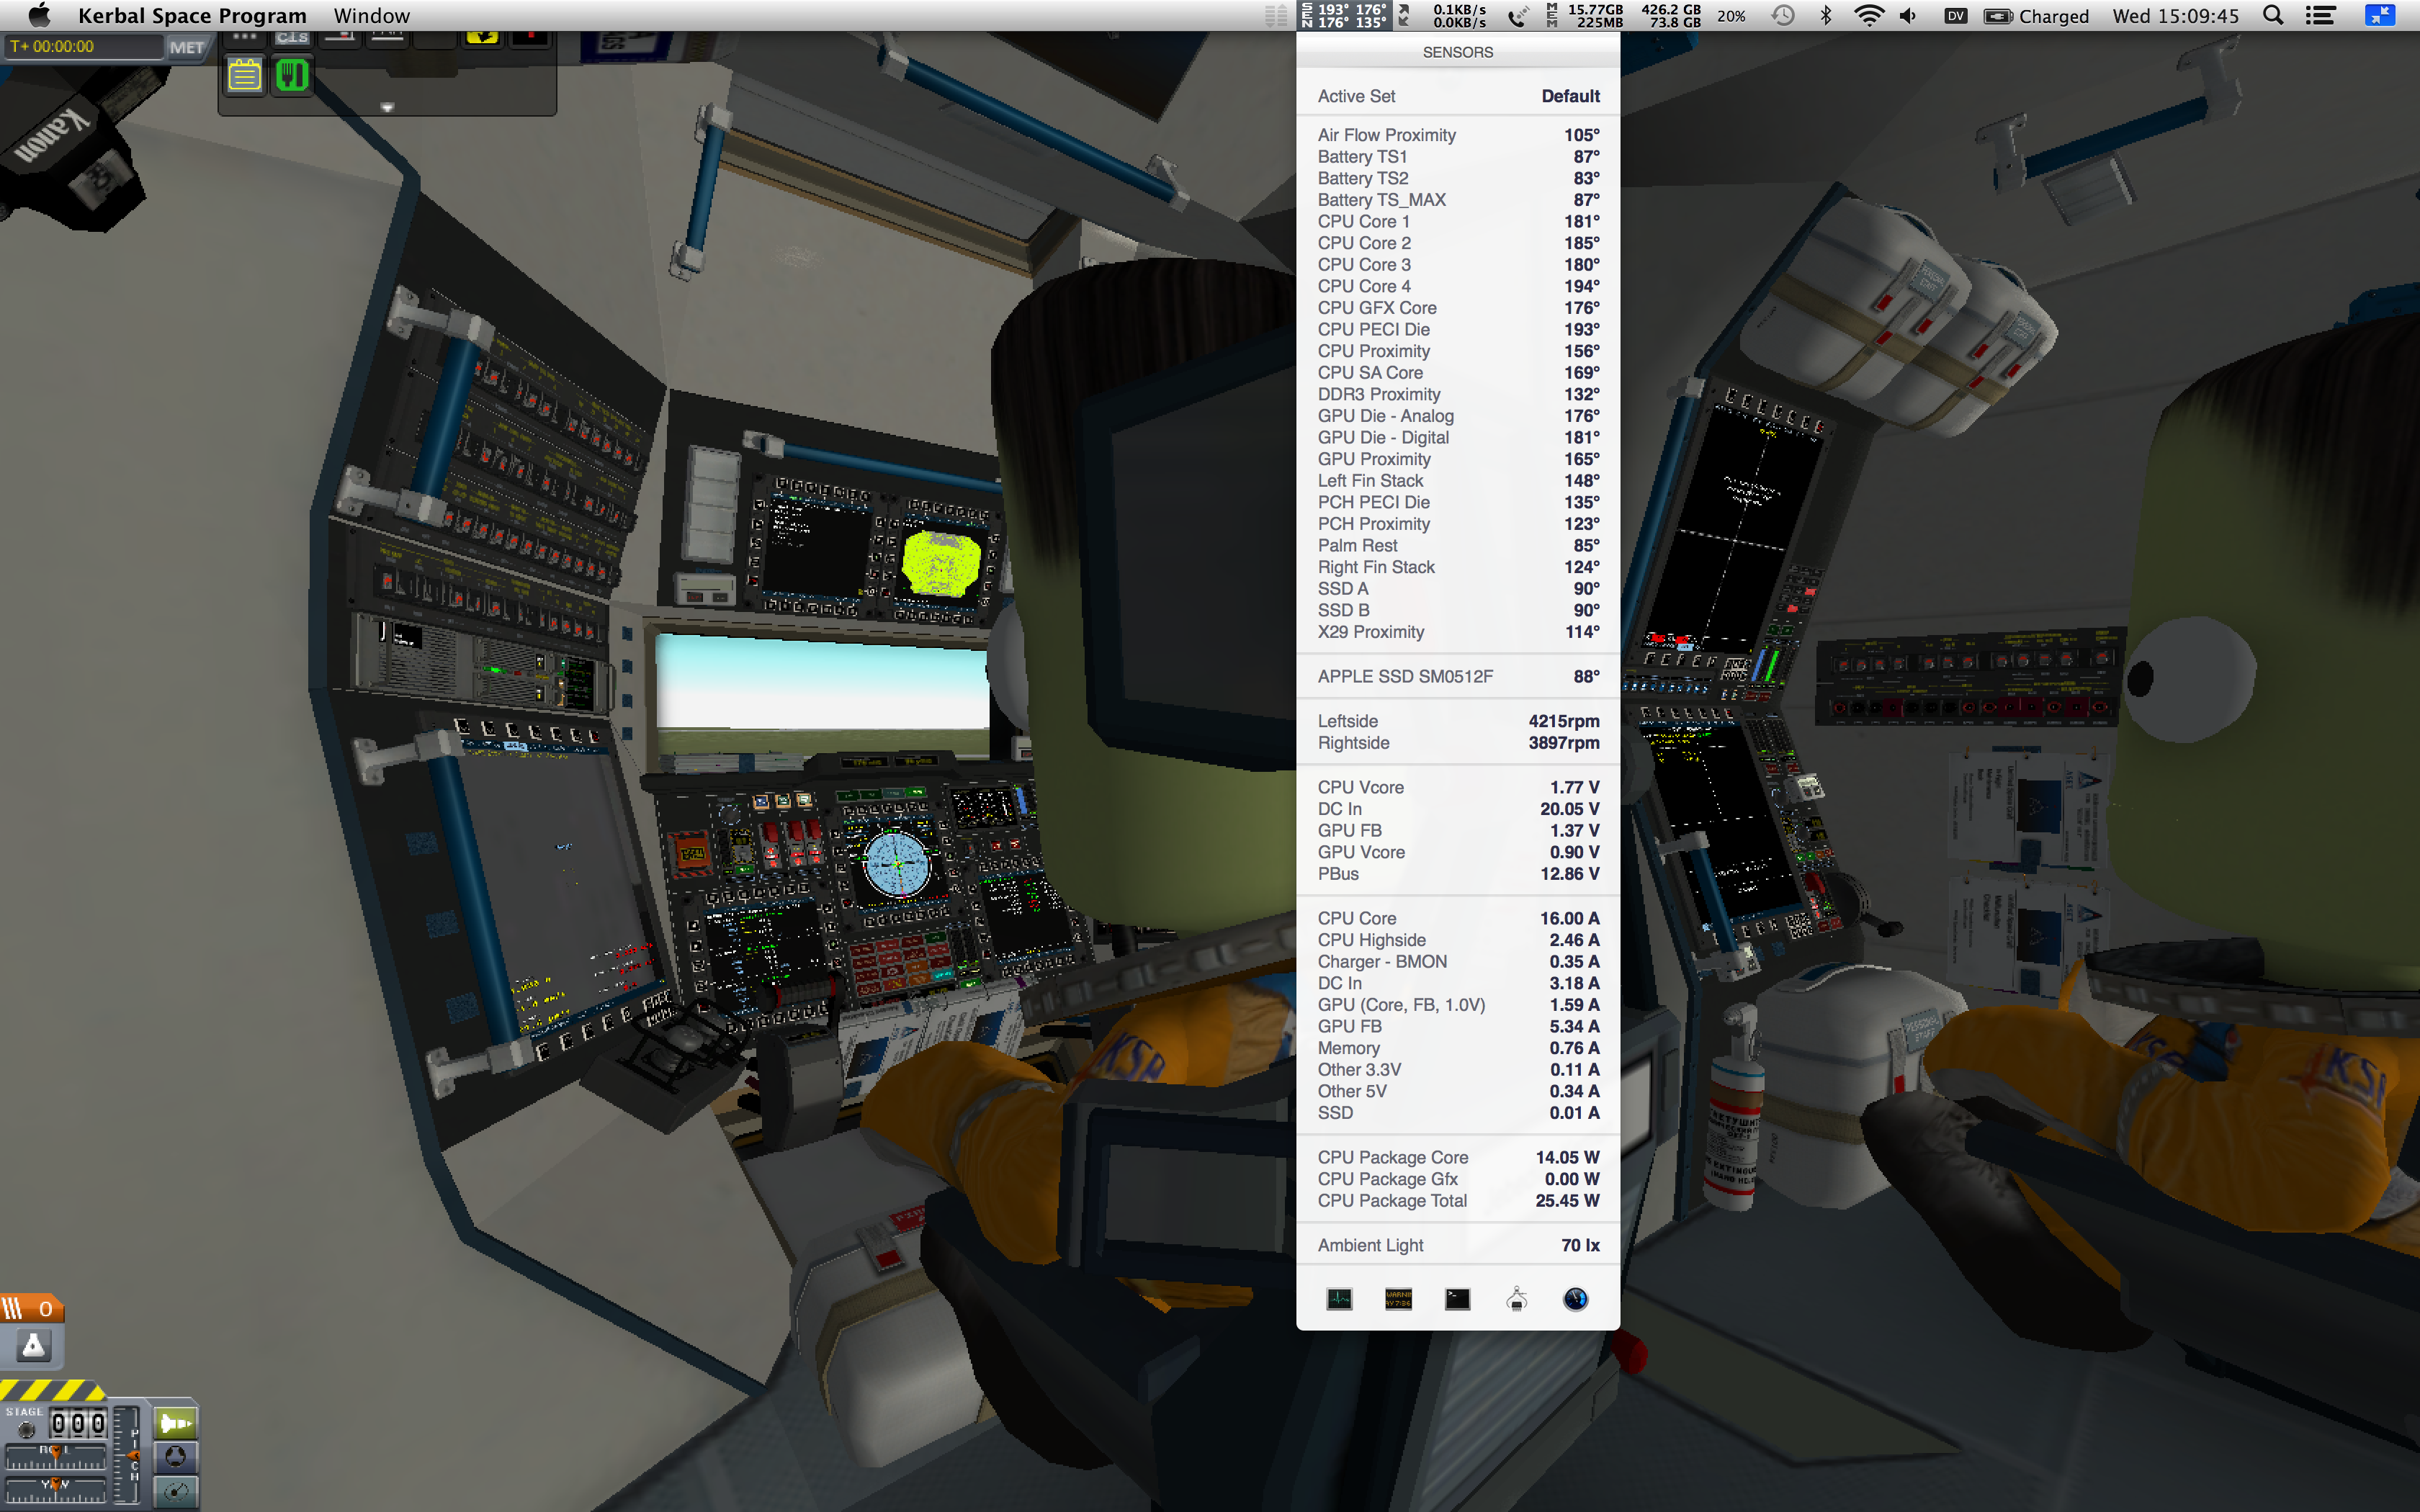Image resolution: width=2420 pixels, height=1512 pixels.
Task: Click the blue arrows icon in menu bar
Action: click(x=2380, y=15)
